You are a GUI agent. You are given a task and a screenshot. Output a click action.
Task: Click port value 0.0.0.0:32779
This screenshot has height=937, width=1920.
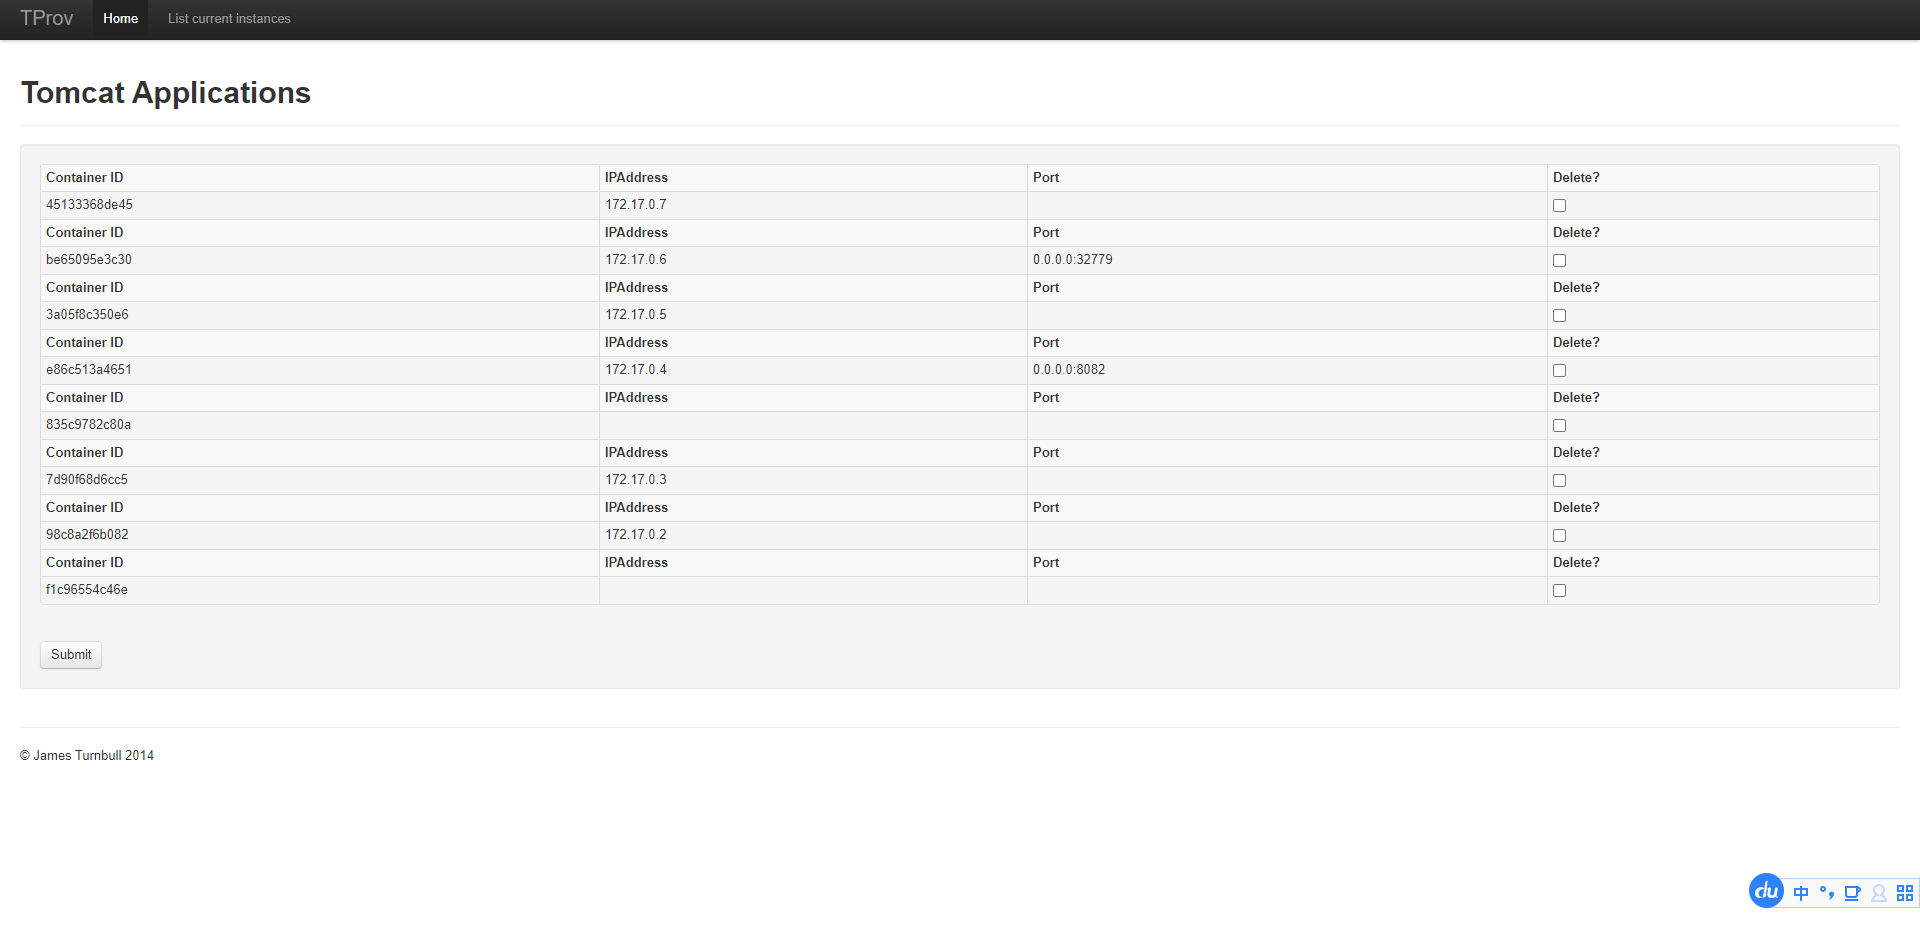point(1073,260)
